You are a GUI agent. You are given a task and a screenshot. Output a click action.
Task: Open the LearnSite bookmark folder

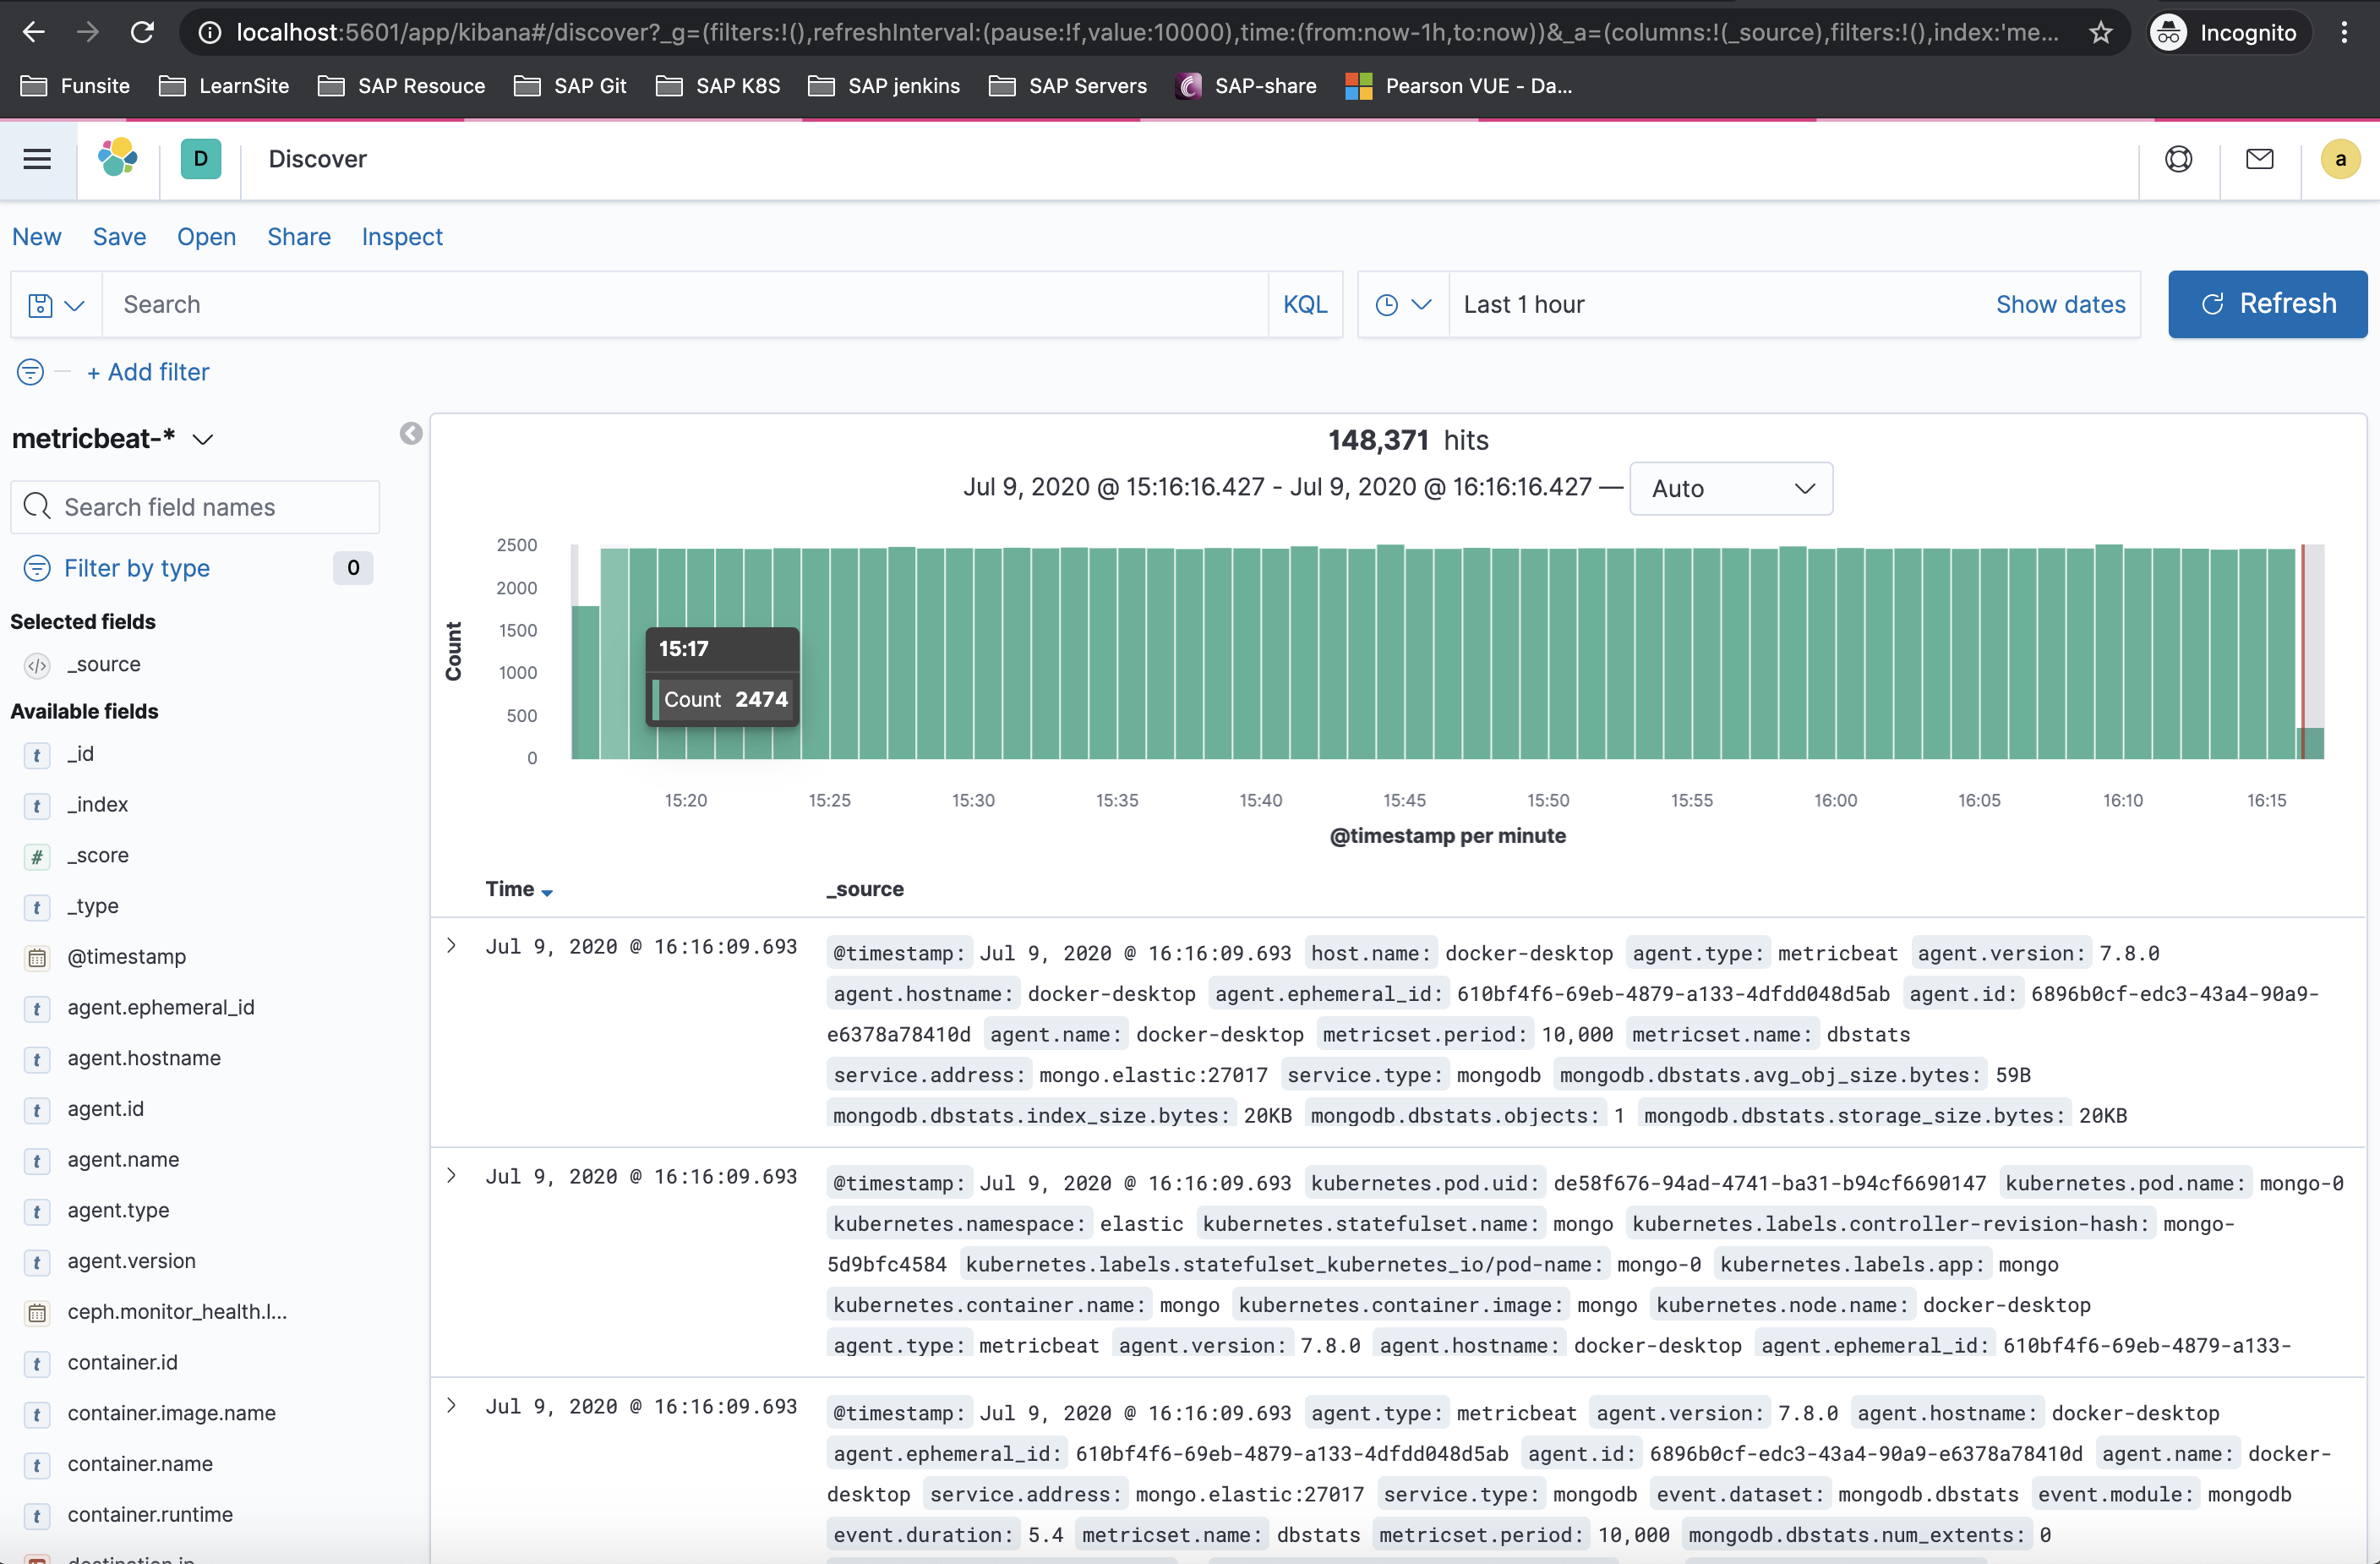(x=224, y=86)
